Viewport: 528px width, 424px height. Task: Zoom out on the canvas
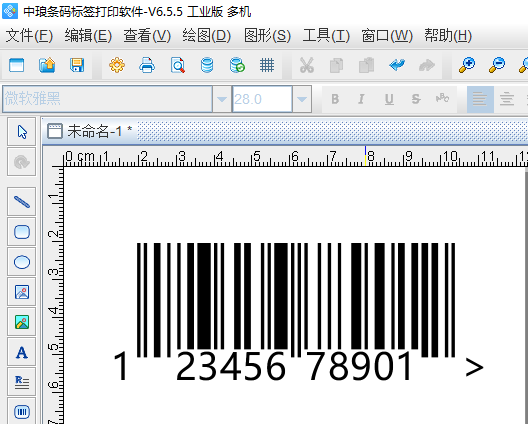pyautogui.click(x=497, y=65)
